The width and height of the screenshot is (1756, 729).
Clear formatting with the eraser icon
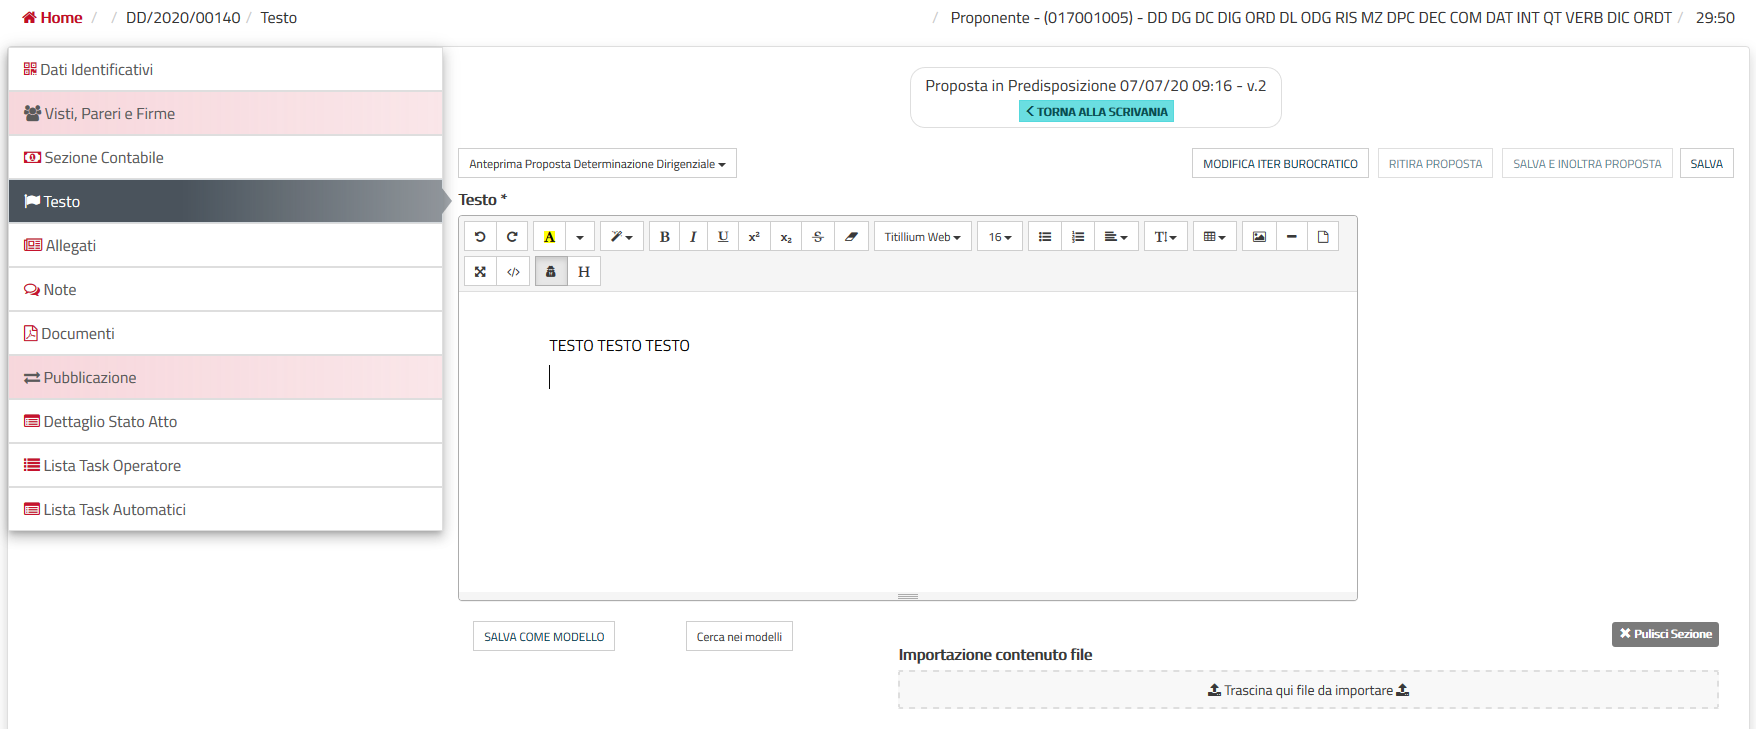click(x=851, y=237)
